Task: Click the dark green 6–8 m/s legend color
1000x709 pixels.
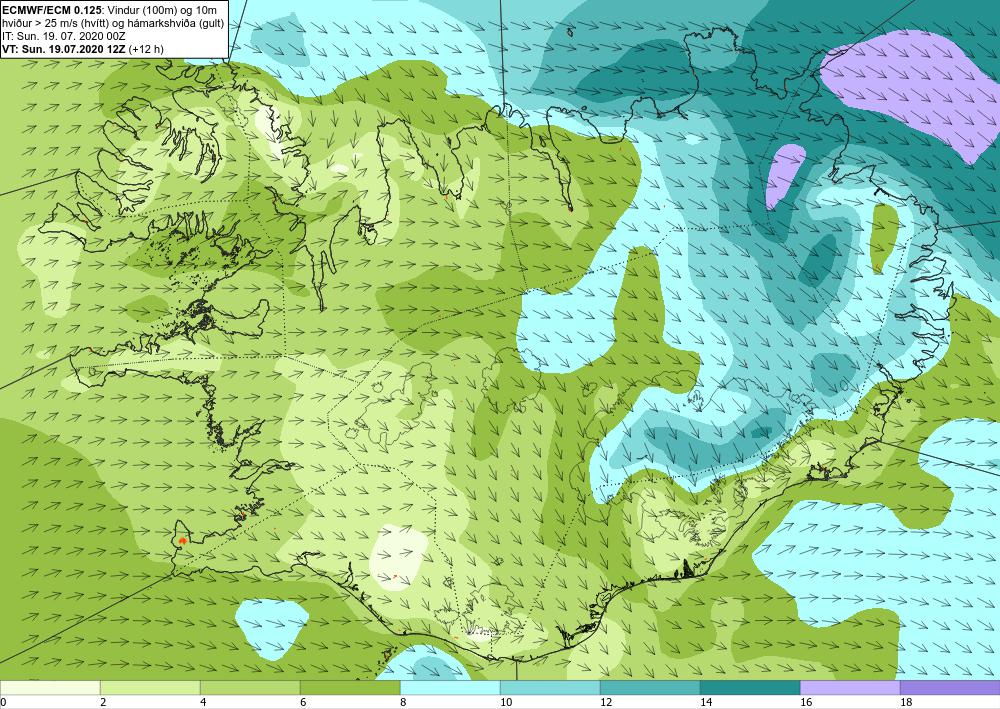Action: pos(350,688)
